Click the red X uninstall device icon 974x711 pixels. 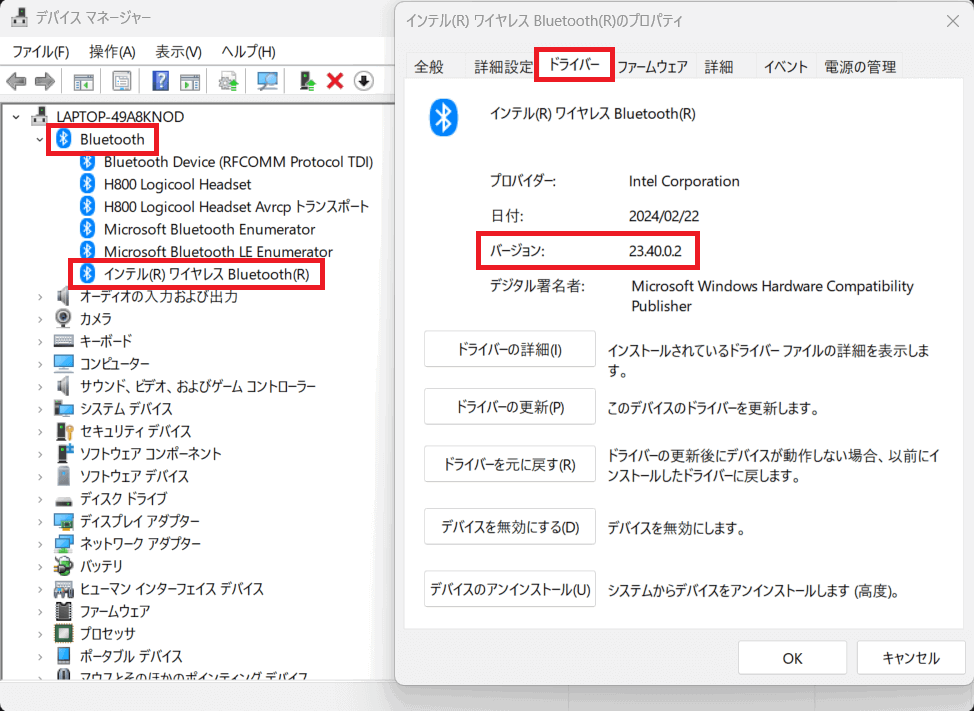click(335, 81)
